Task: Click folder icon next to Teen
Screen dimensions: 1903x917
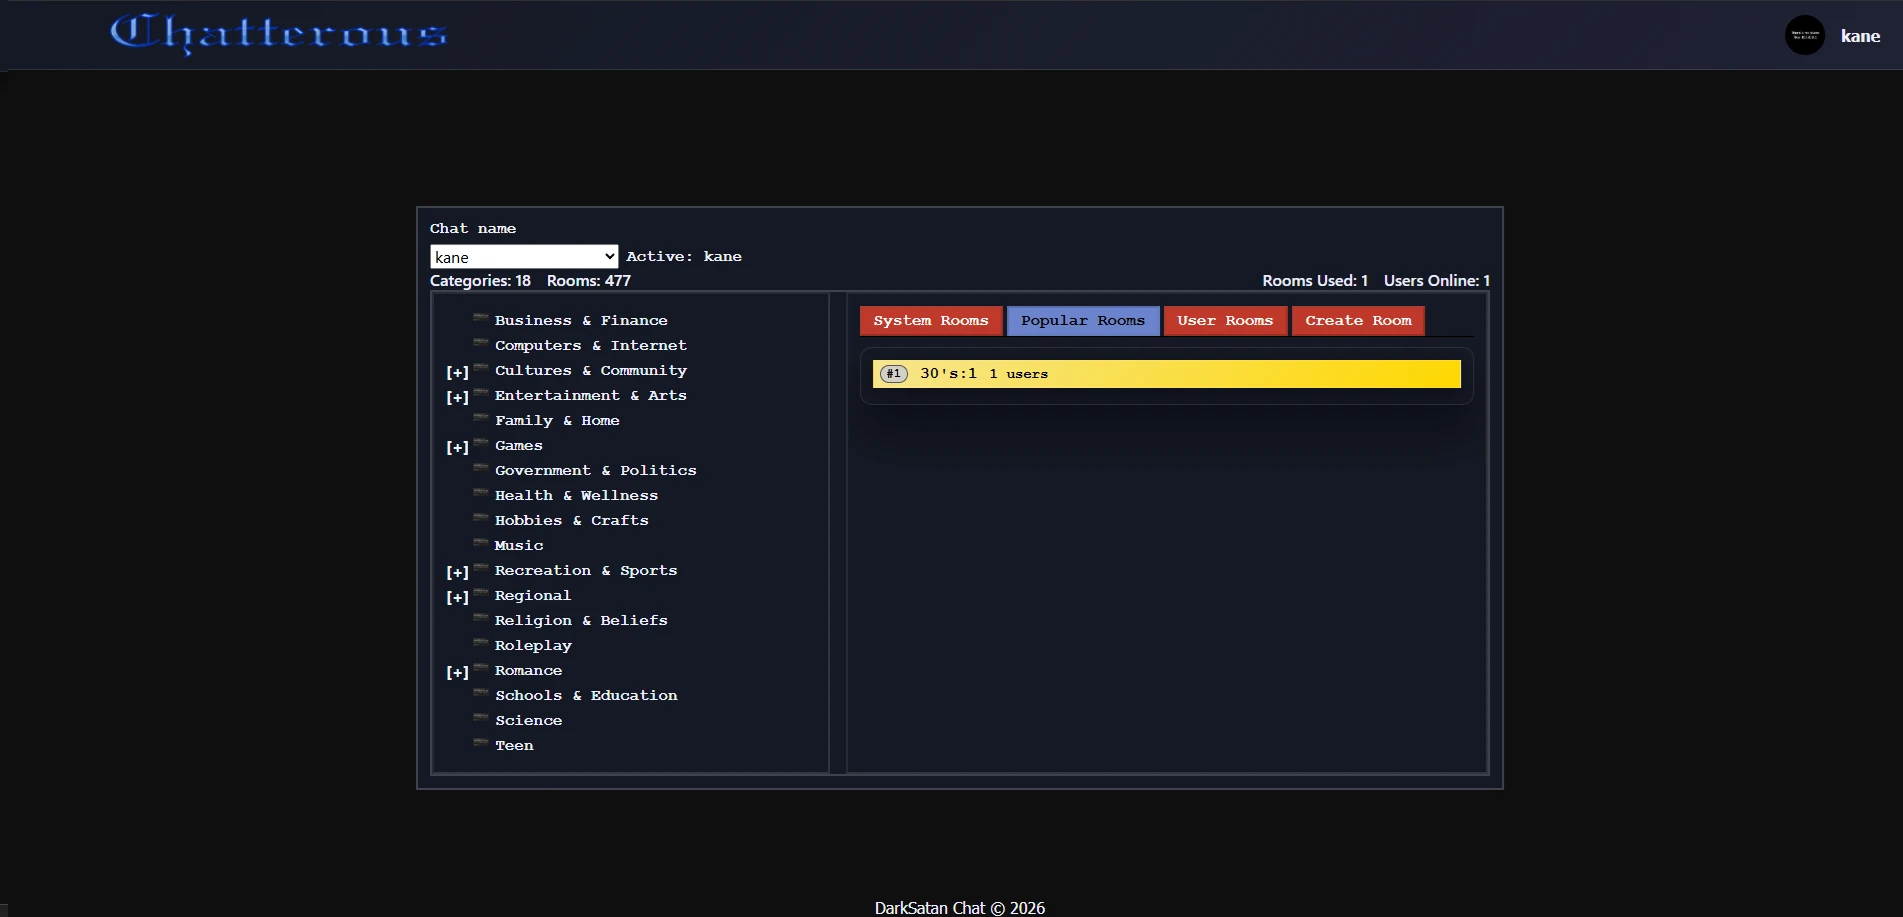Action: click(481, 743)
